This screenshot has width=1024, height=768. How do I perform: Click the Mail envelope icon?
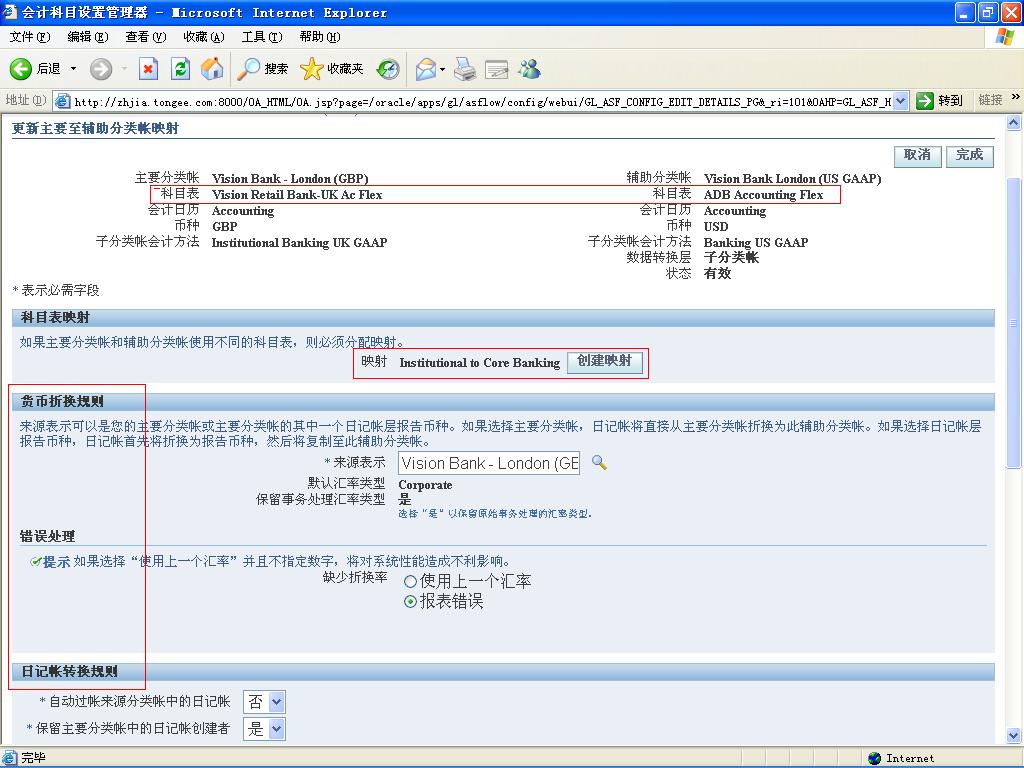click(425, 69)
